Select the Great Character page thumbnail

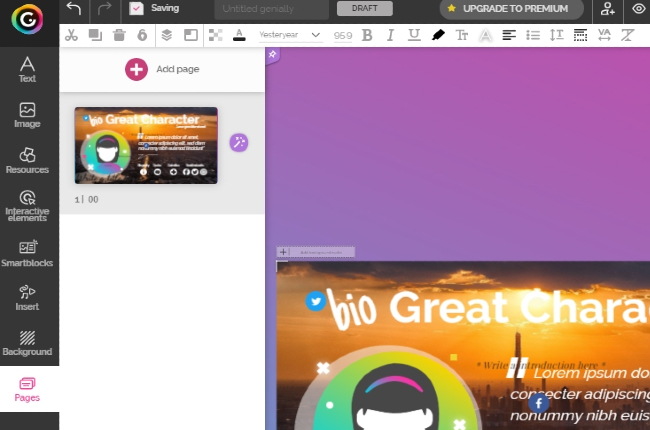pos(146,146)
